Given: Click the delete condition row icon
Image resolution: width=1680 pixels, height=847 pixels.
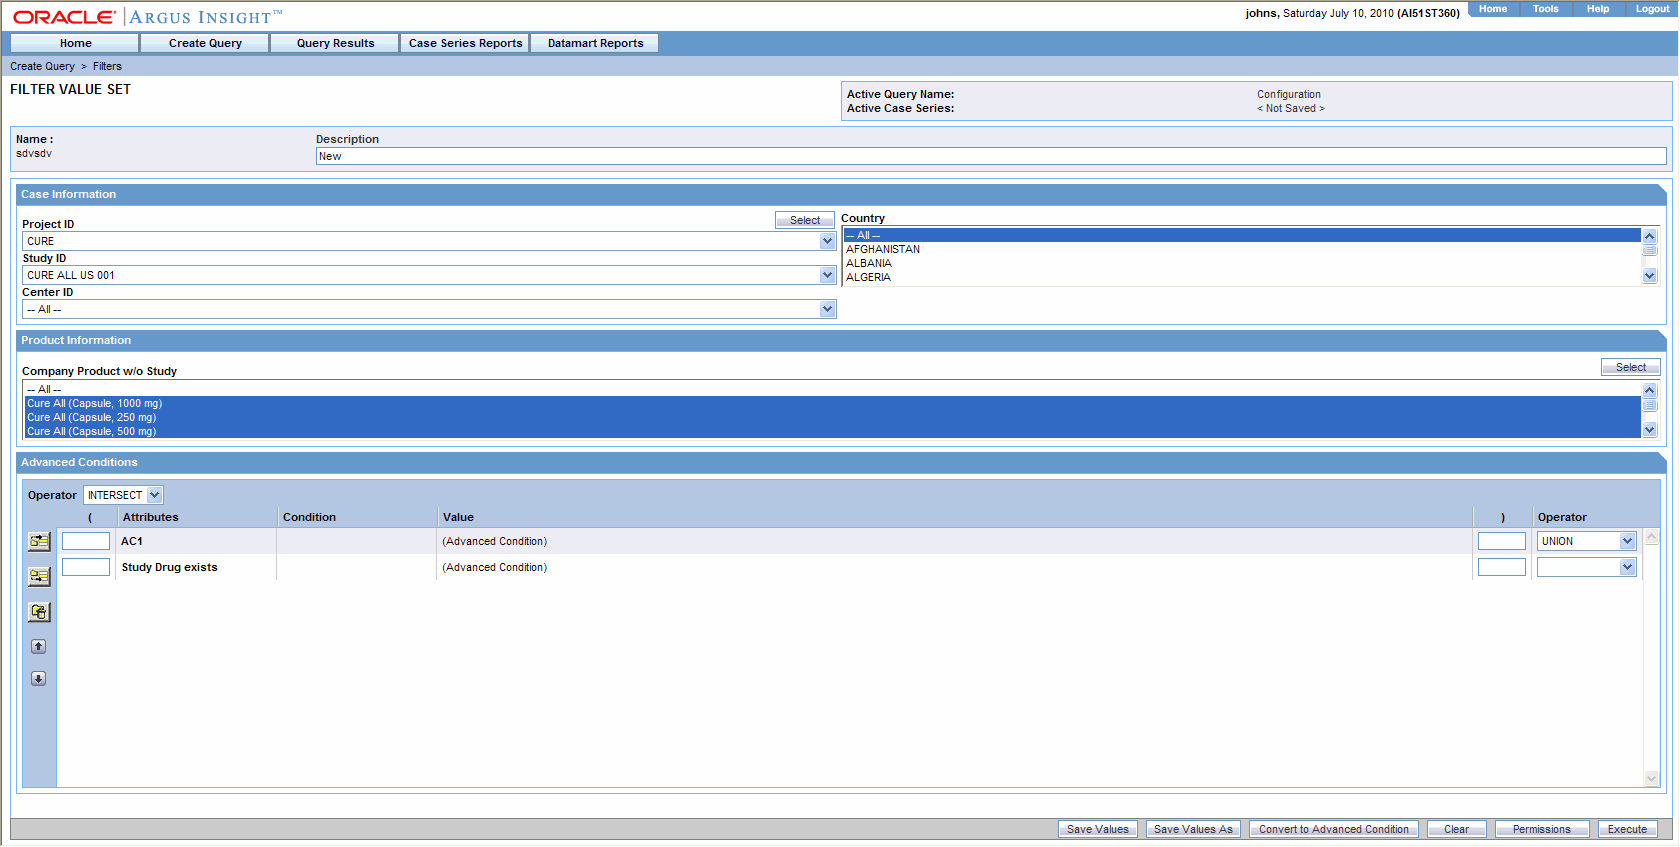Looking at the screenshot, I should coord(39,612).
